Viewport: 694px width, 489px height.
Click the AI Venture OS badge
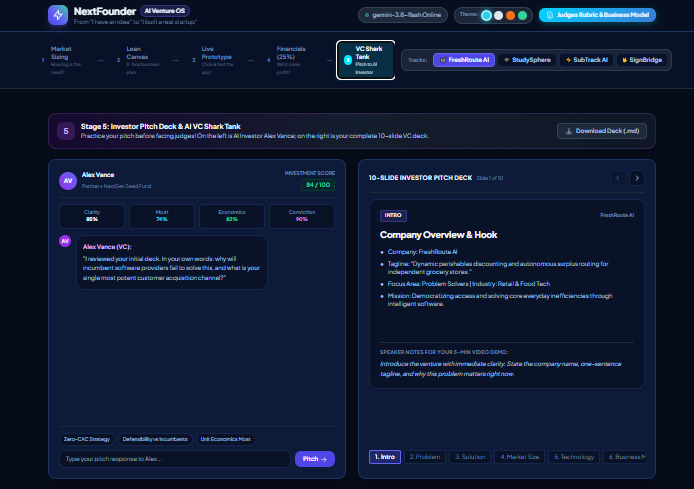click(x=165, y=11)
